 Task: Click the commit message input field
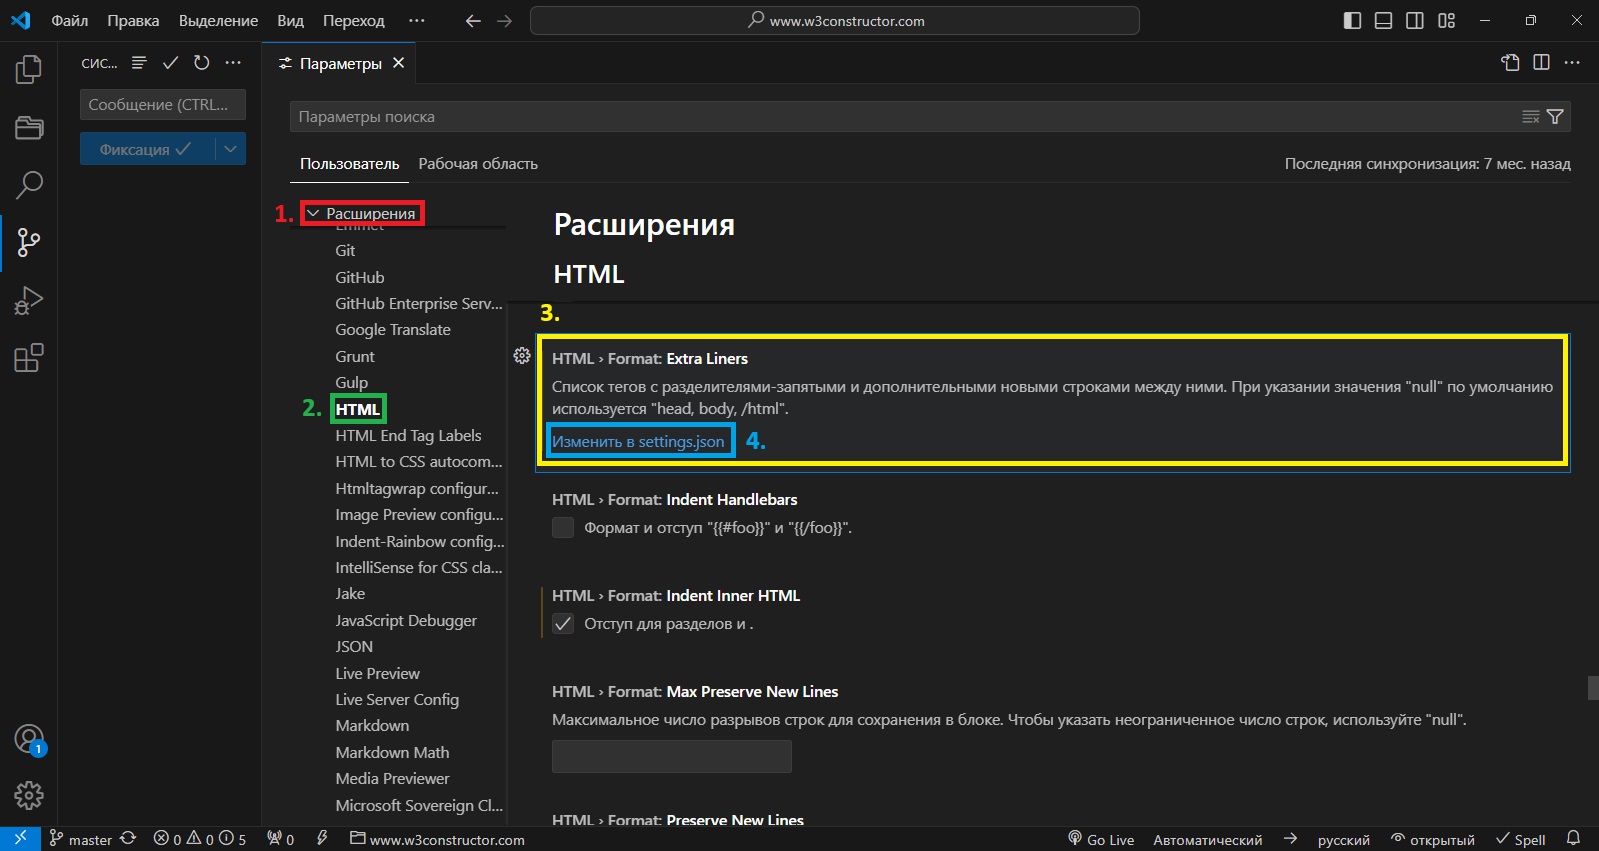pyautogui.click(x=163, y=105)
